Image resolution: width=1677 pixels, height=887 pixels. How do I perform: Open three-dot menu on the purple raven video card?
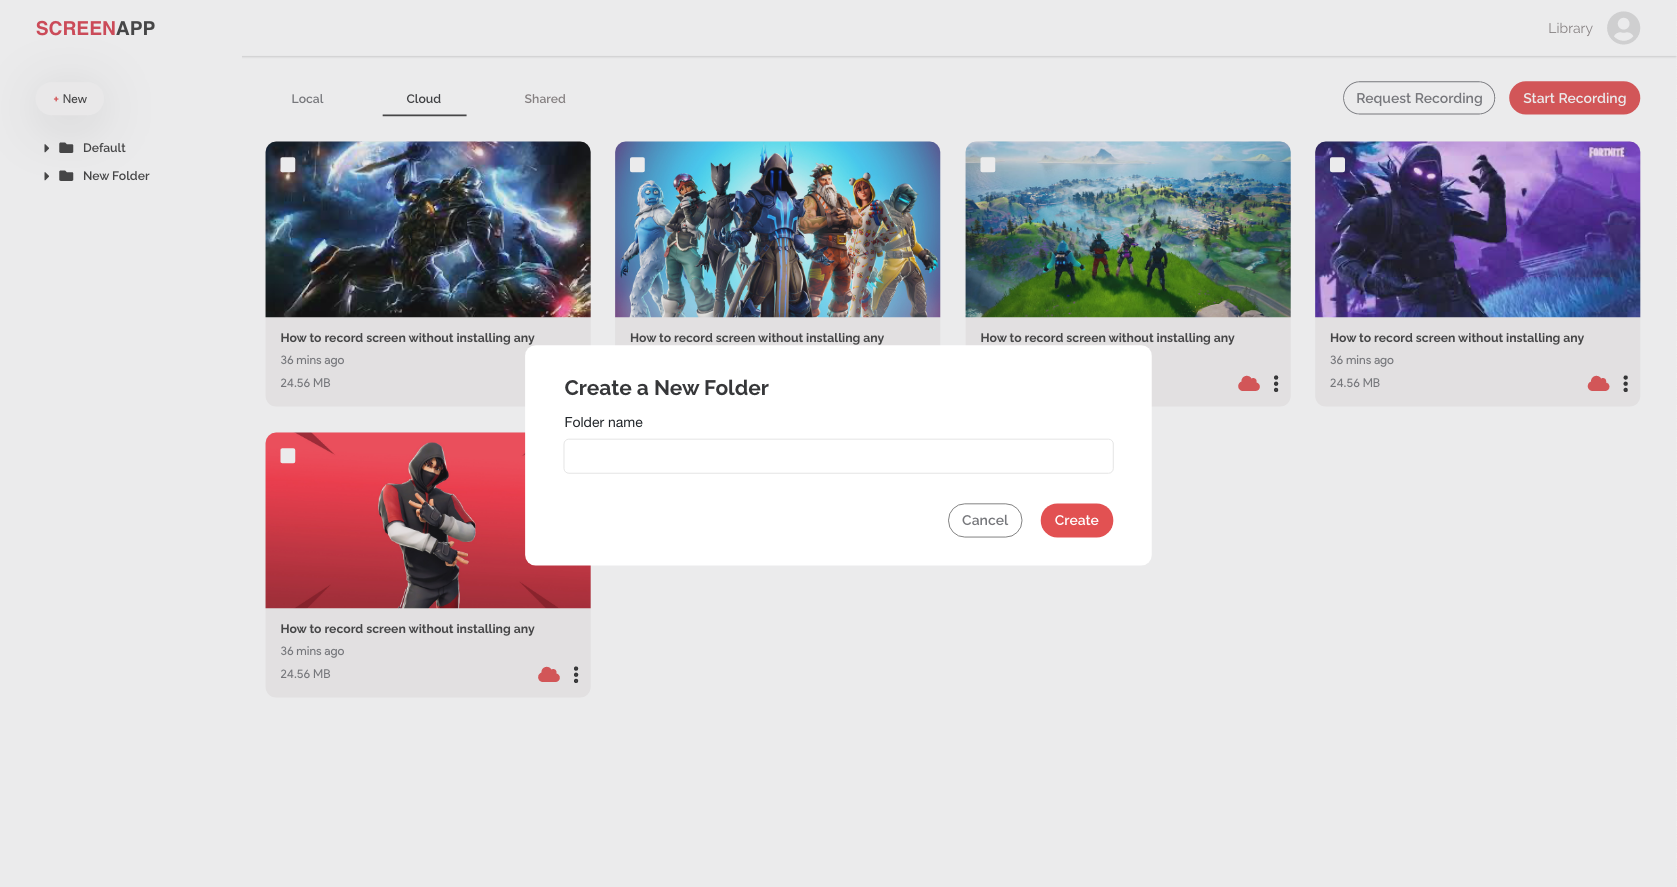pos(1625,384)
